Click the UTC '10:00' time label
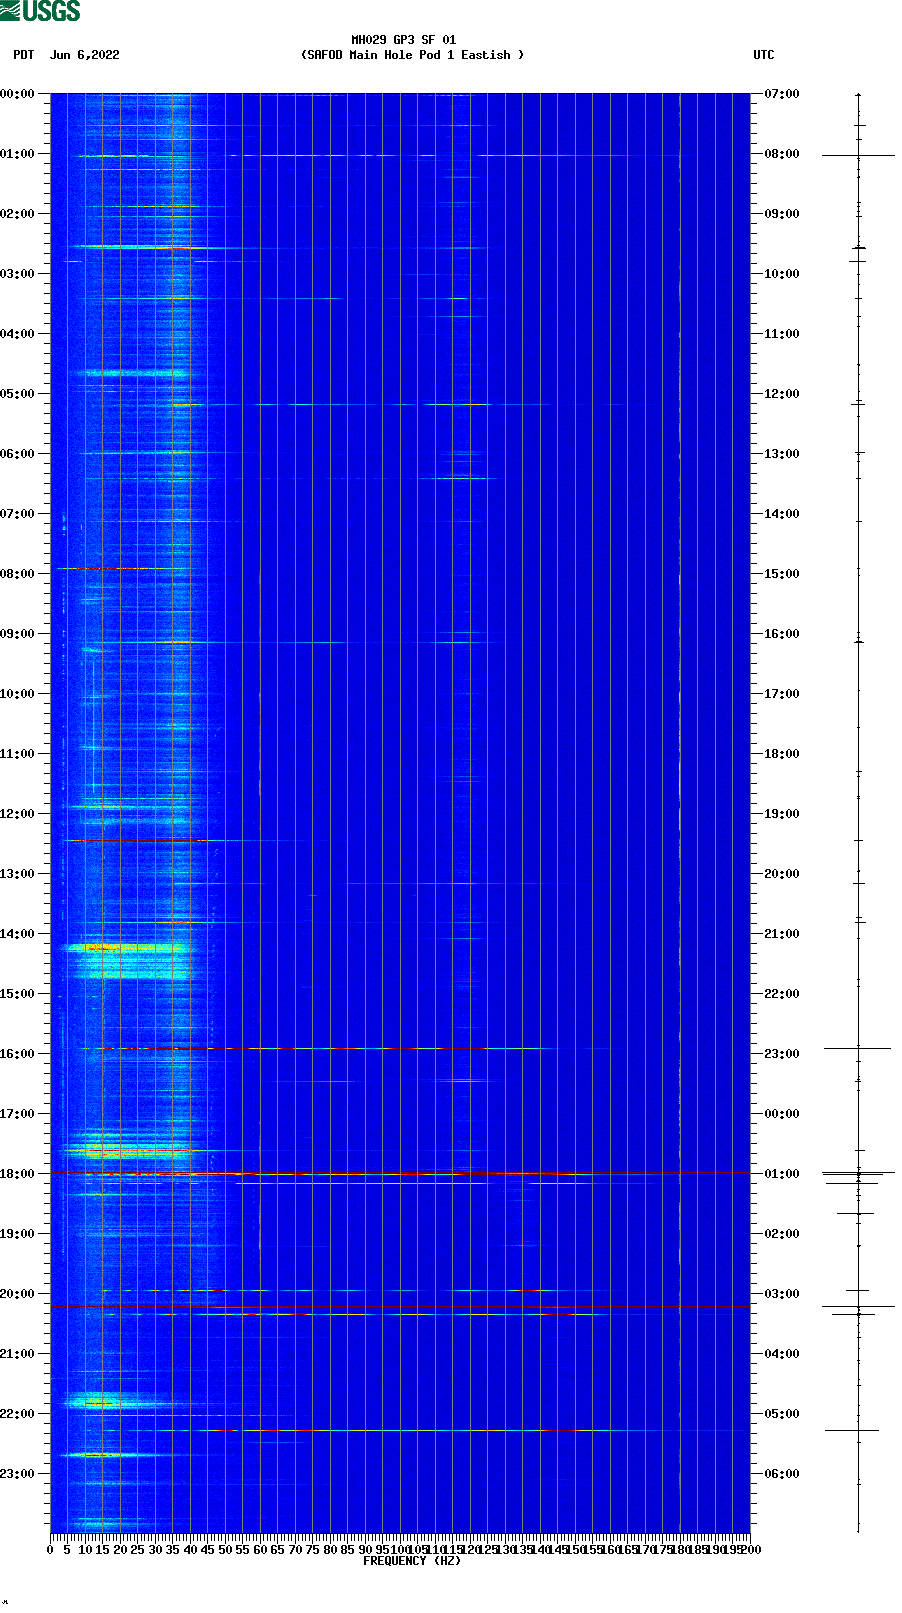902x1613 pixels. pyautogui.click(x=782, y=274)
